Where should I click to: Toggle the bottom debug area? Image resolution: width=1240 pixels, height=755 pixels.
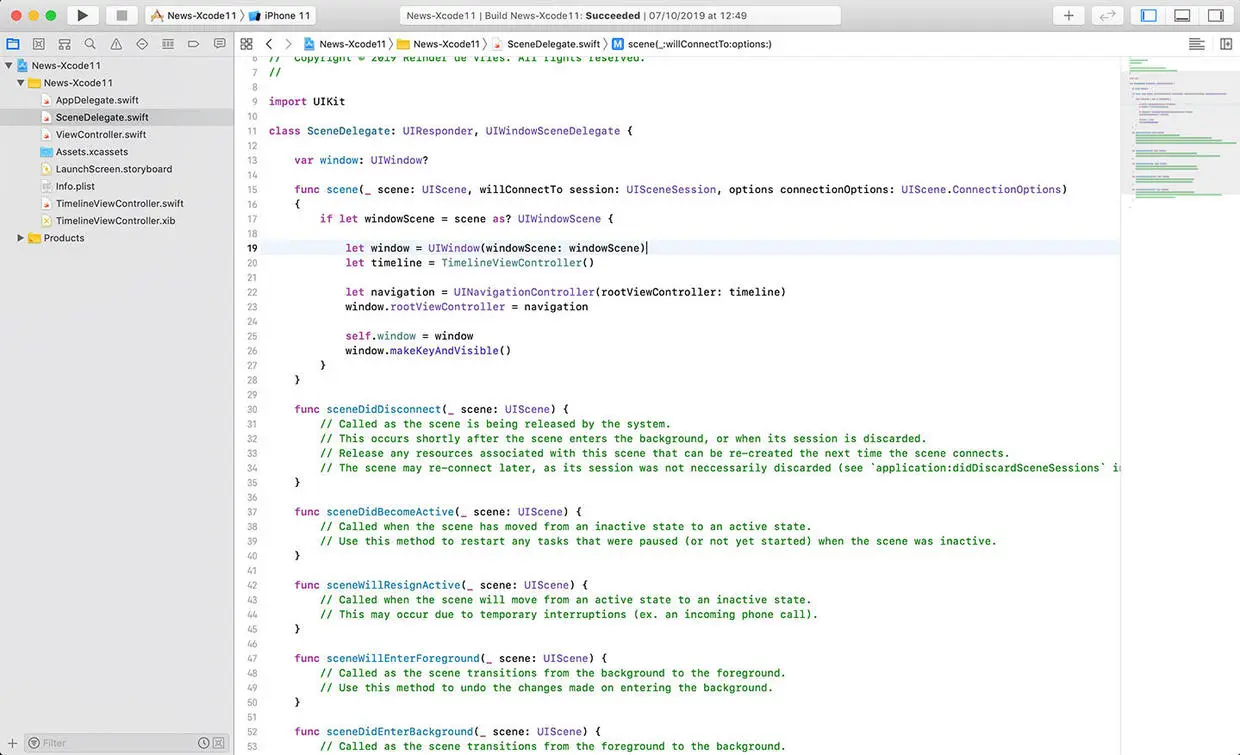[x=1182, y=16]
